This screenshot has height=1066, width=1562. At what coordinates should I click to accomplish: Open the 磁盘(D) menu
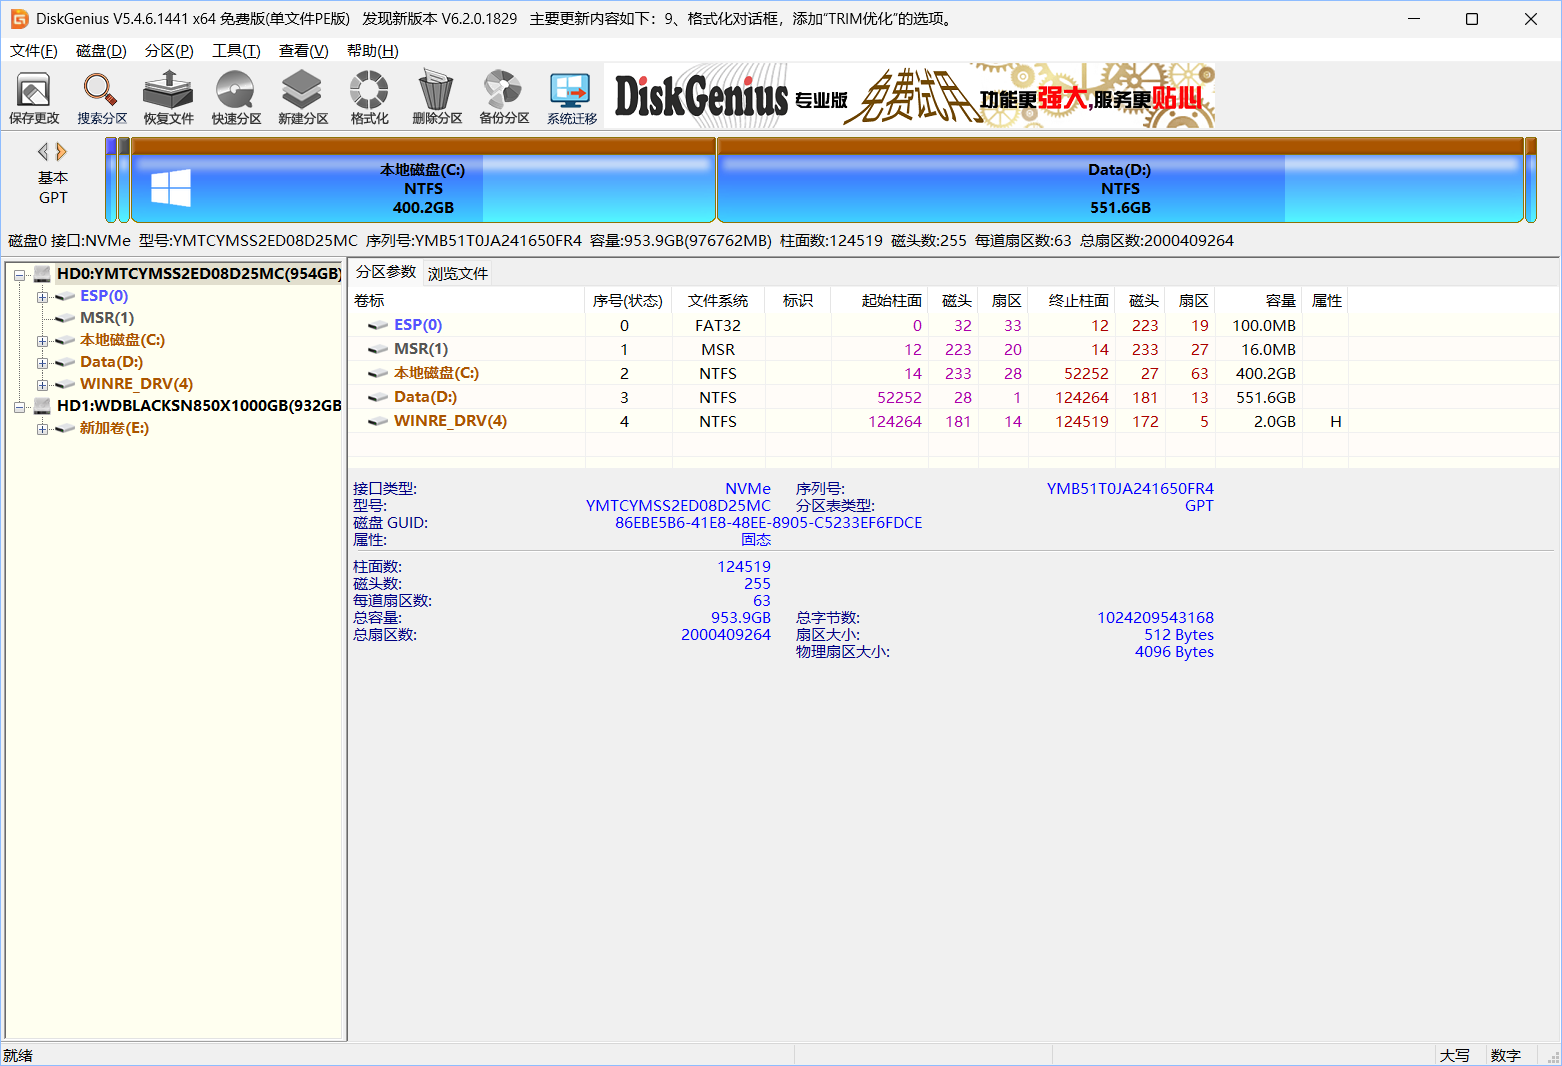101,51
